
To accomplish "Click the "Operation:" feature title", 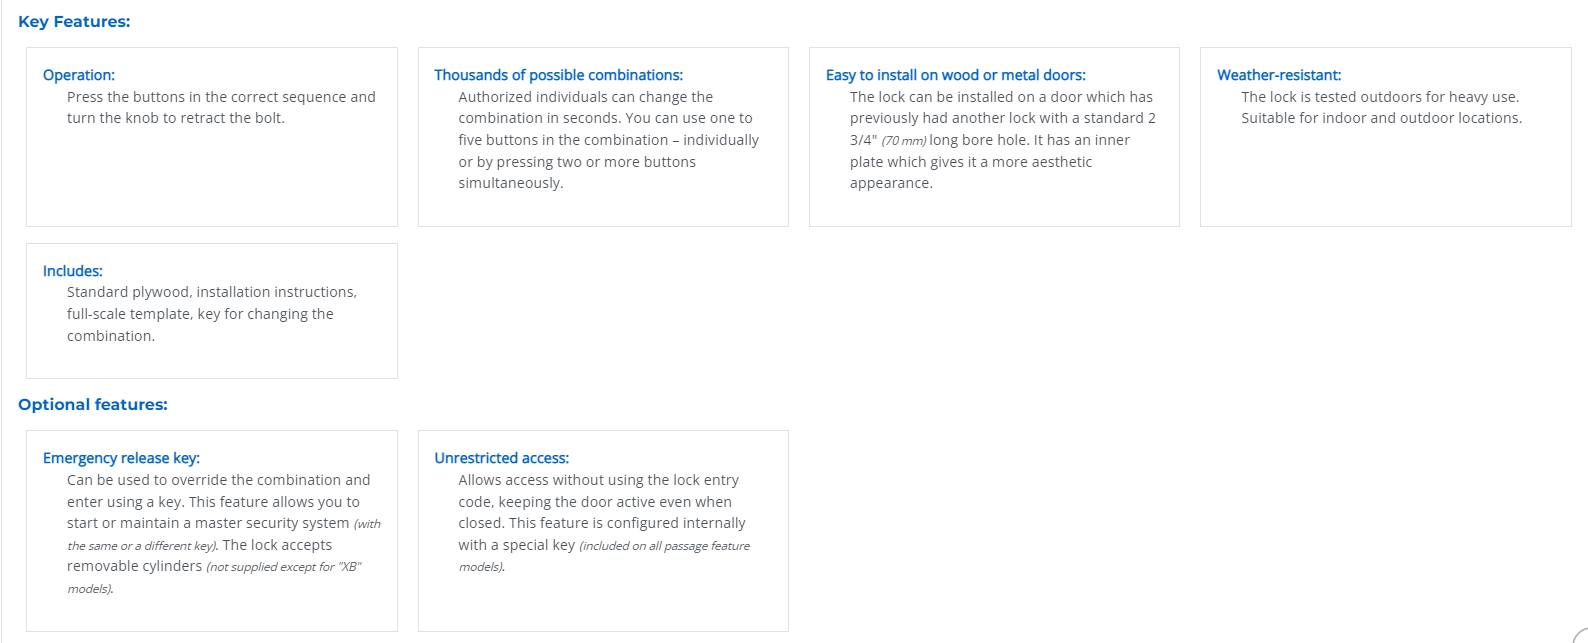I will 79,75.
